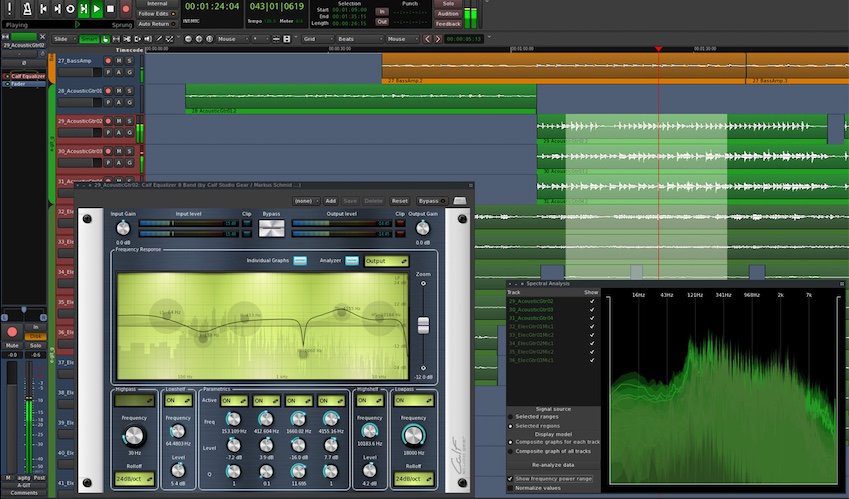849x499 pixels.
Task: Click the Input Gain knob
Action: coord(123,228)
